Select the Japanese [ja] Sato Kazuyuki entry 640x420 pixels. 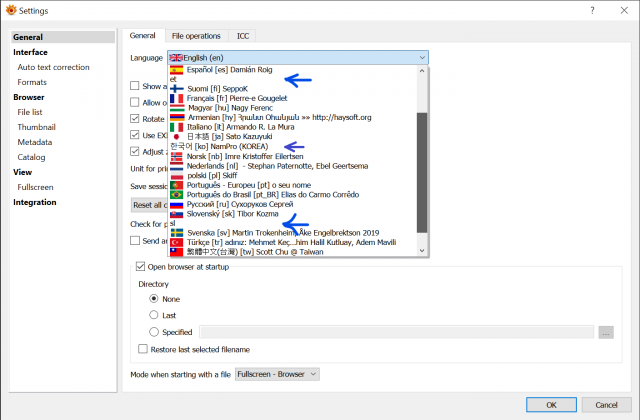point(293,136)
